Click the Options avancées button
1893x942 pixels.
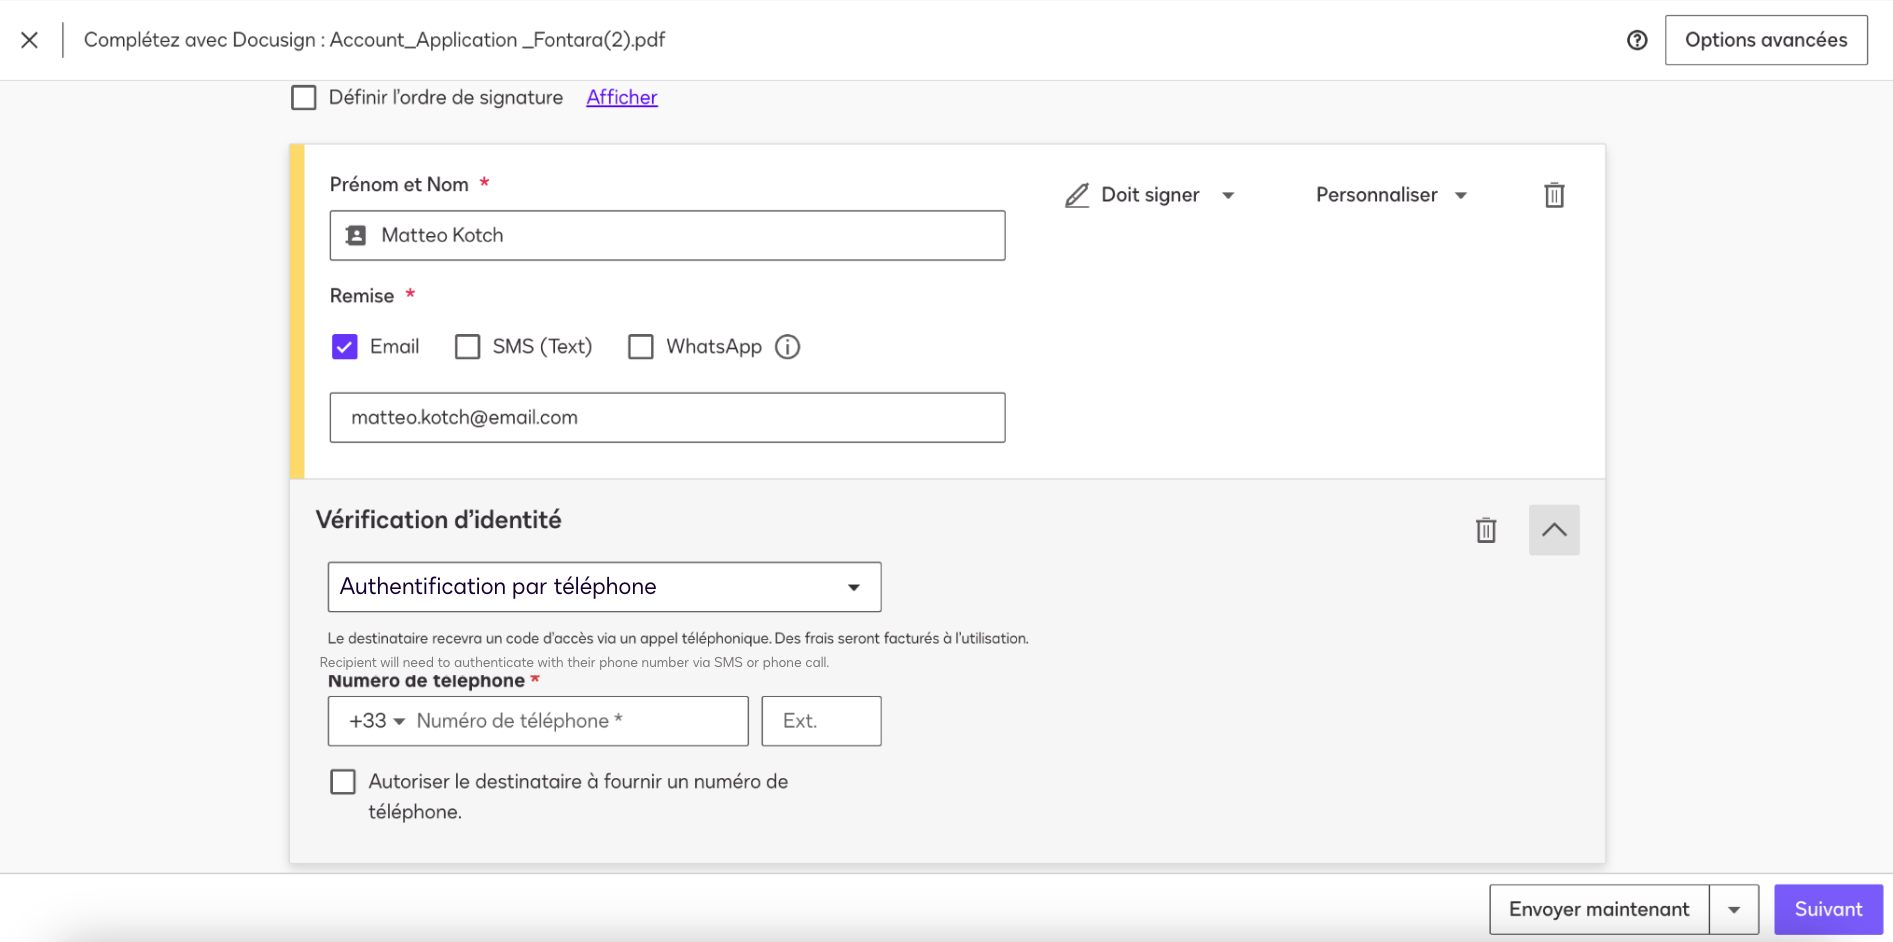pyautogui.click(x=1766, y=40)
